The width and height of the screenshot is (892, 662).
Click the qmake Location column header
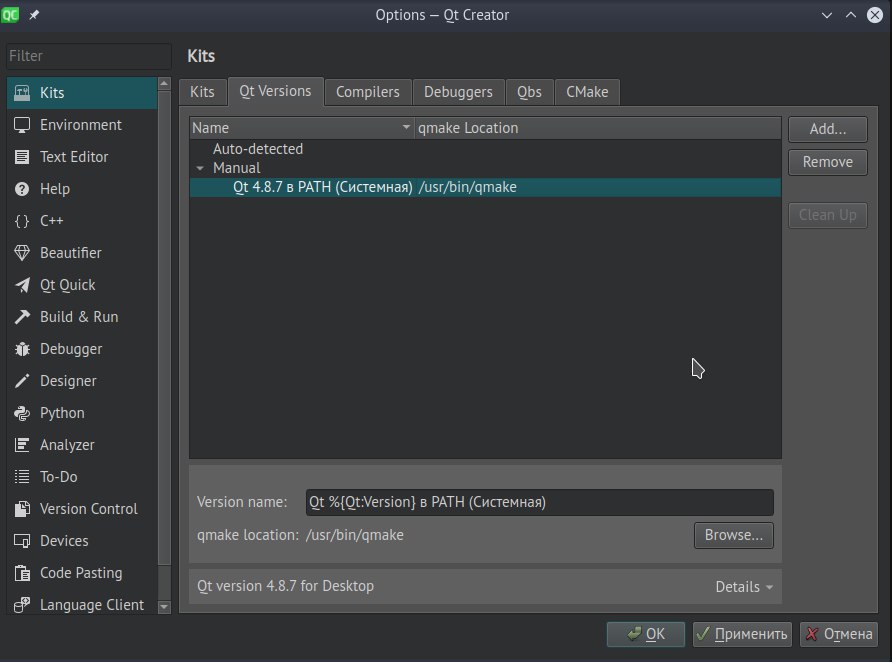point(598,128)
